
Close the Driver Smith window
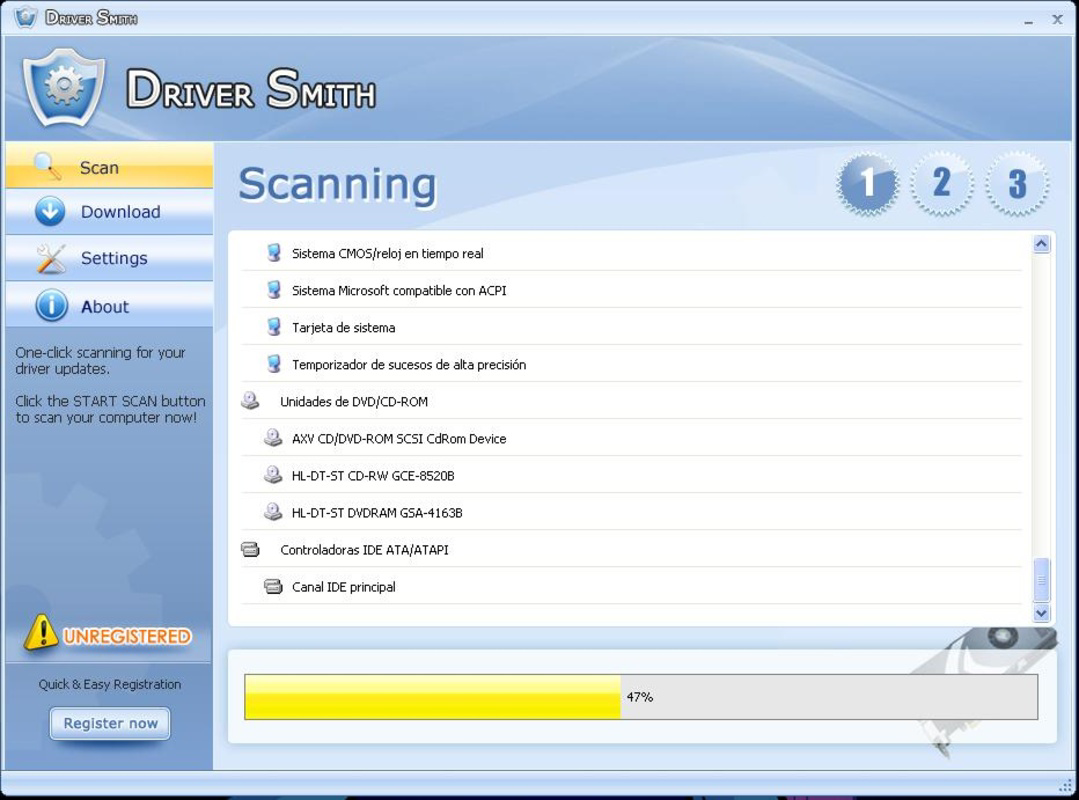click(x=1057, y=19)
